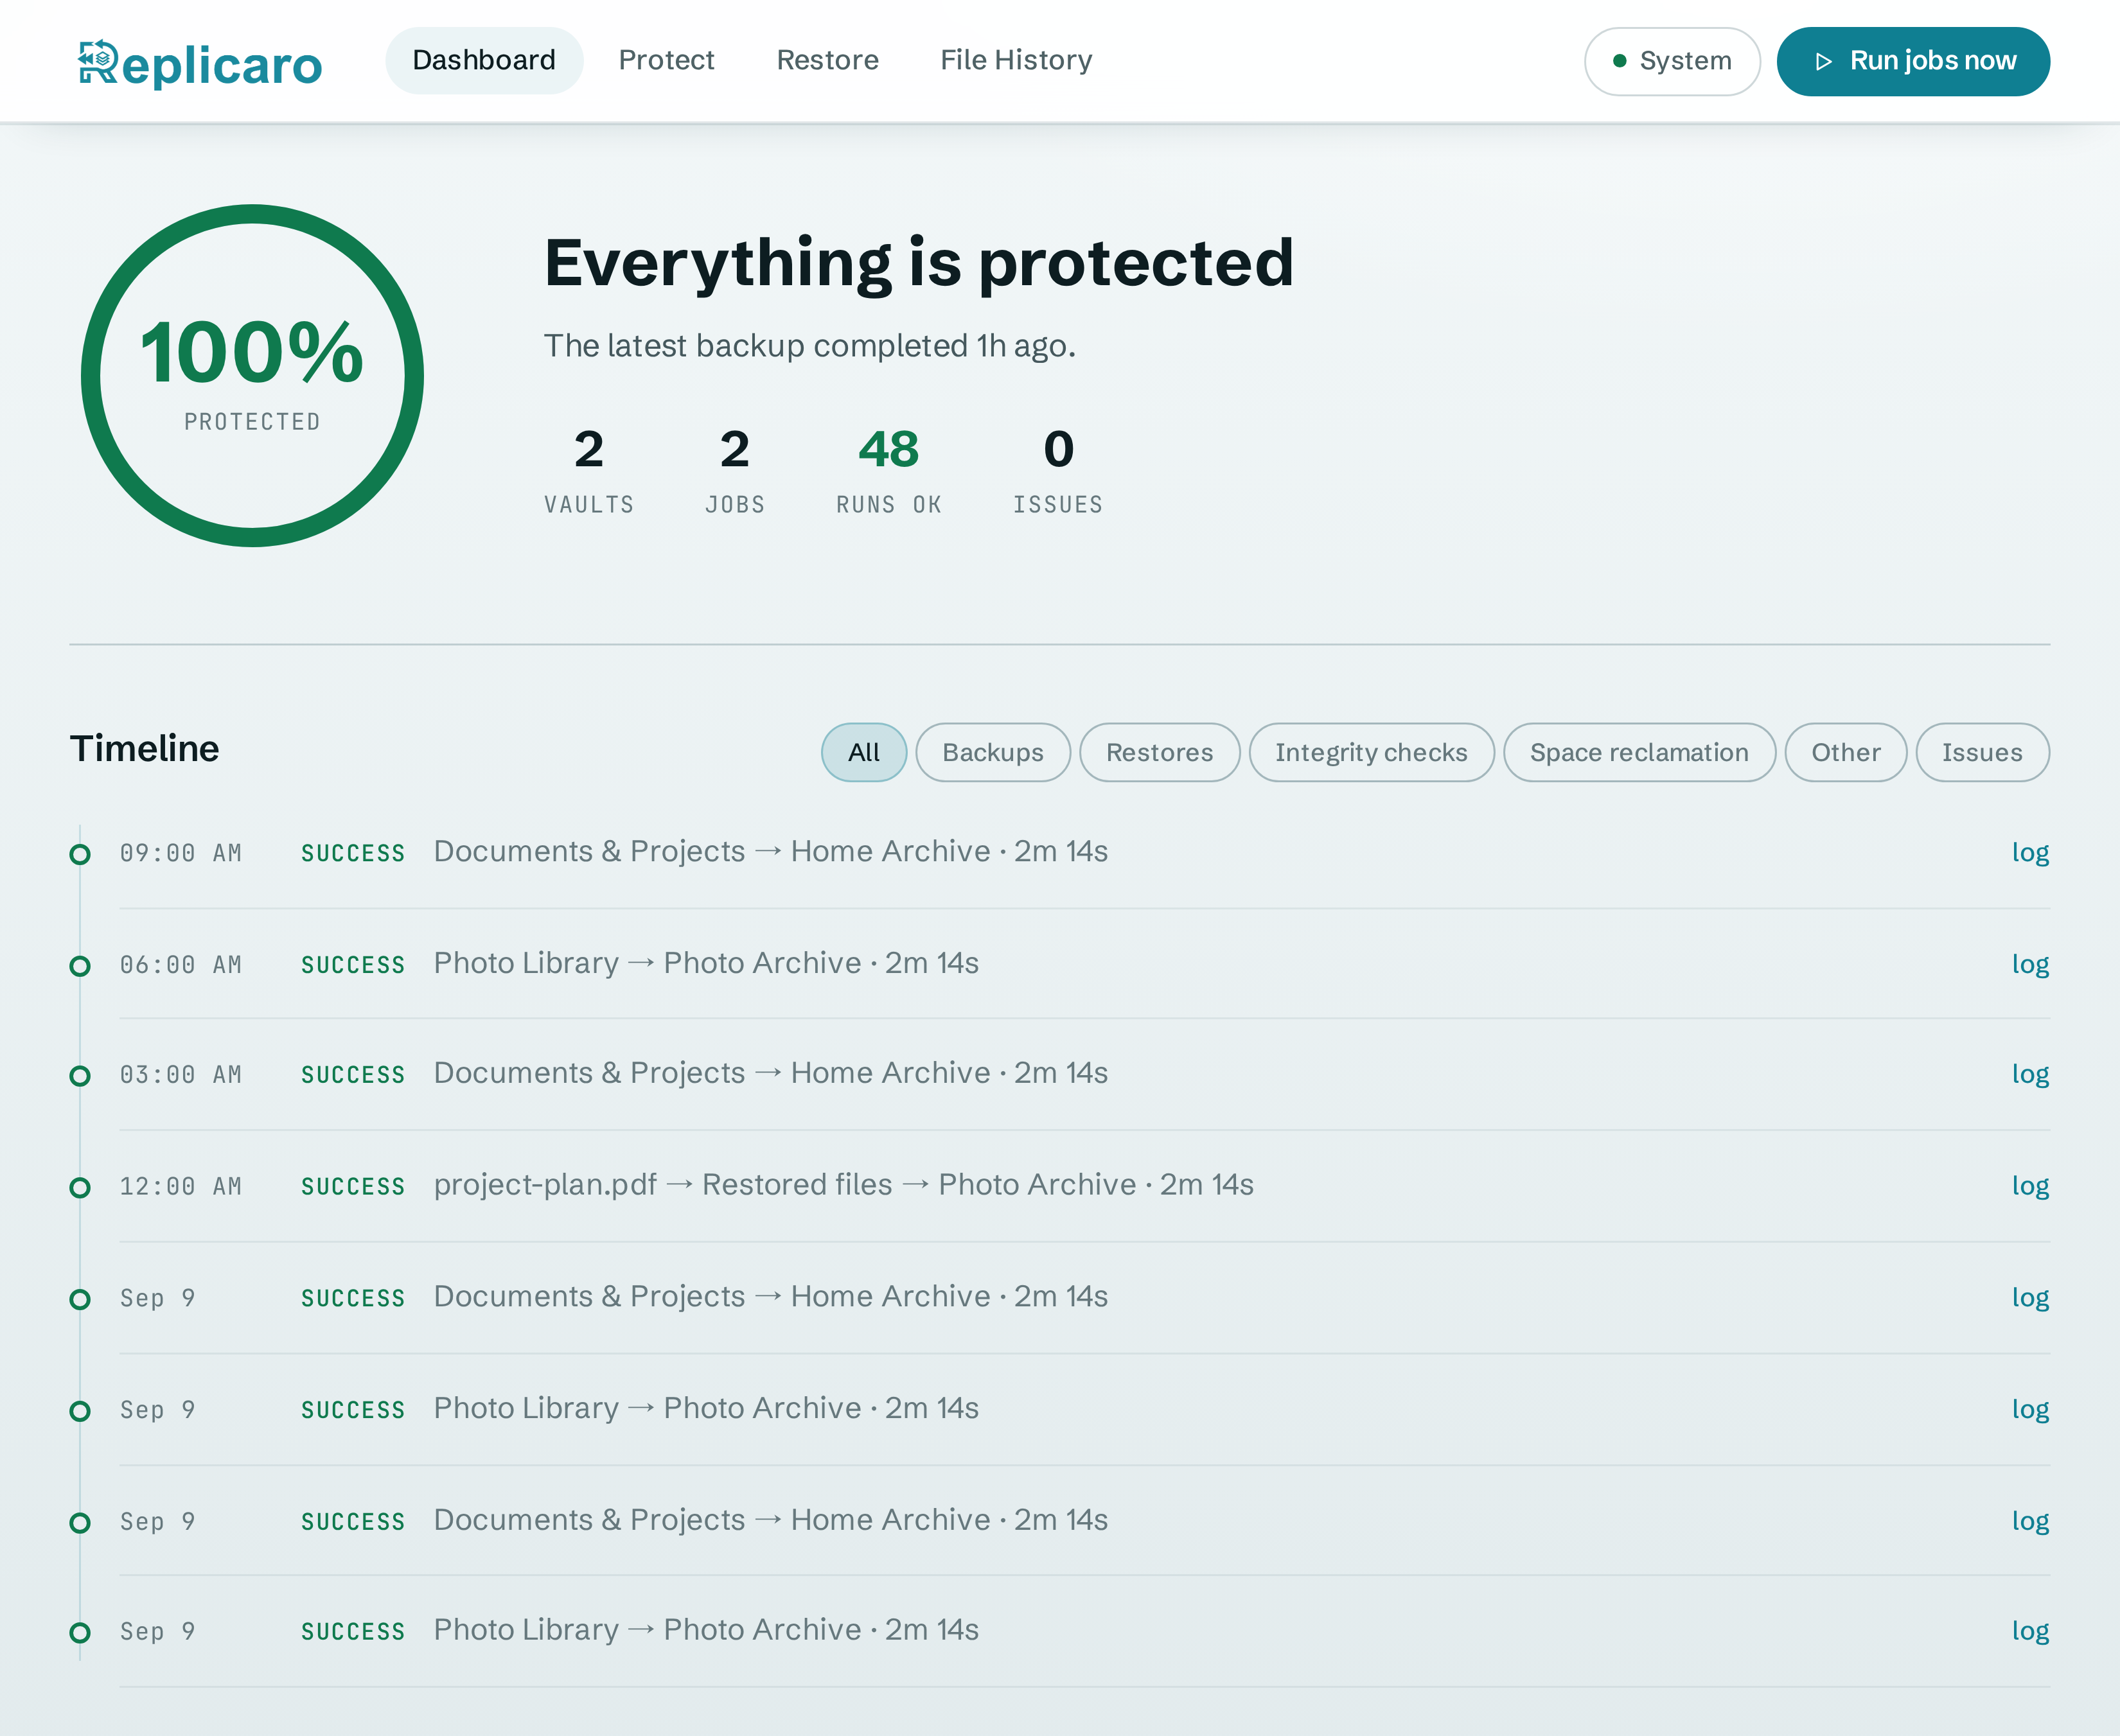Filter timeline by Issues
The image size is (2120, 1736).
point(1982,752)
